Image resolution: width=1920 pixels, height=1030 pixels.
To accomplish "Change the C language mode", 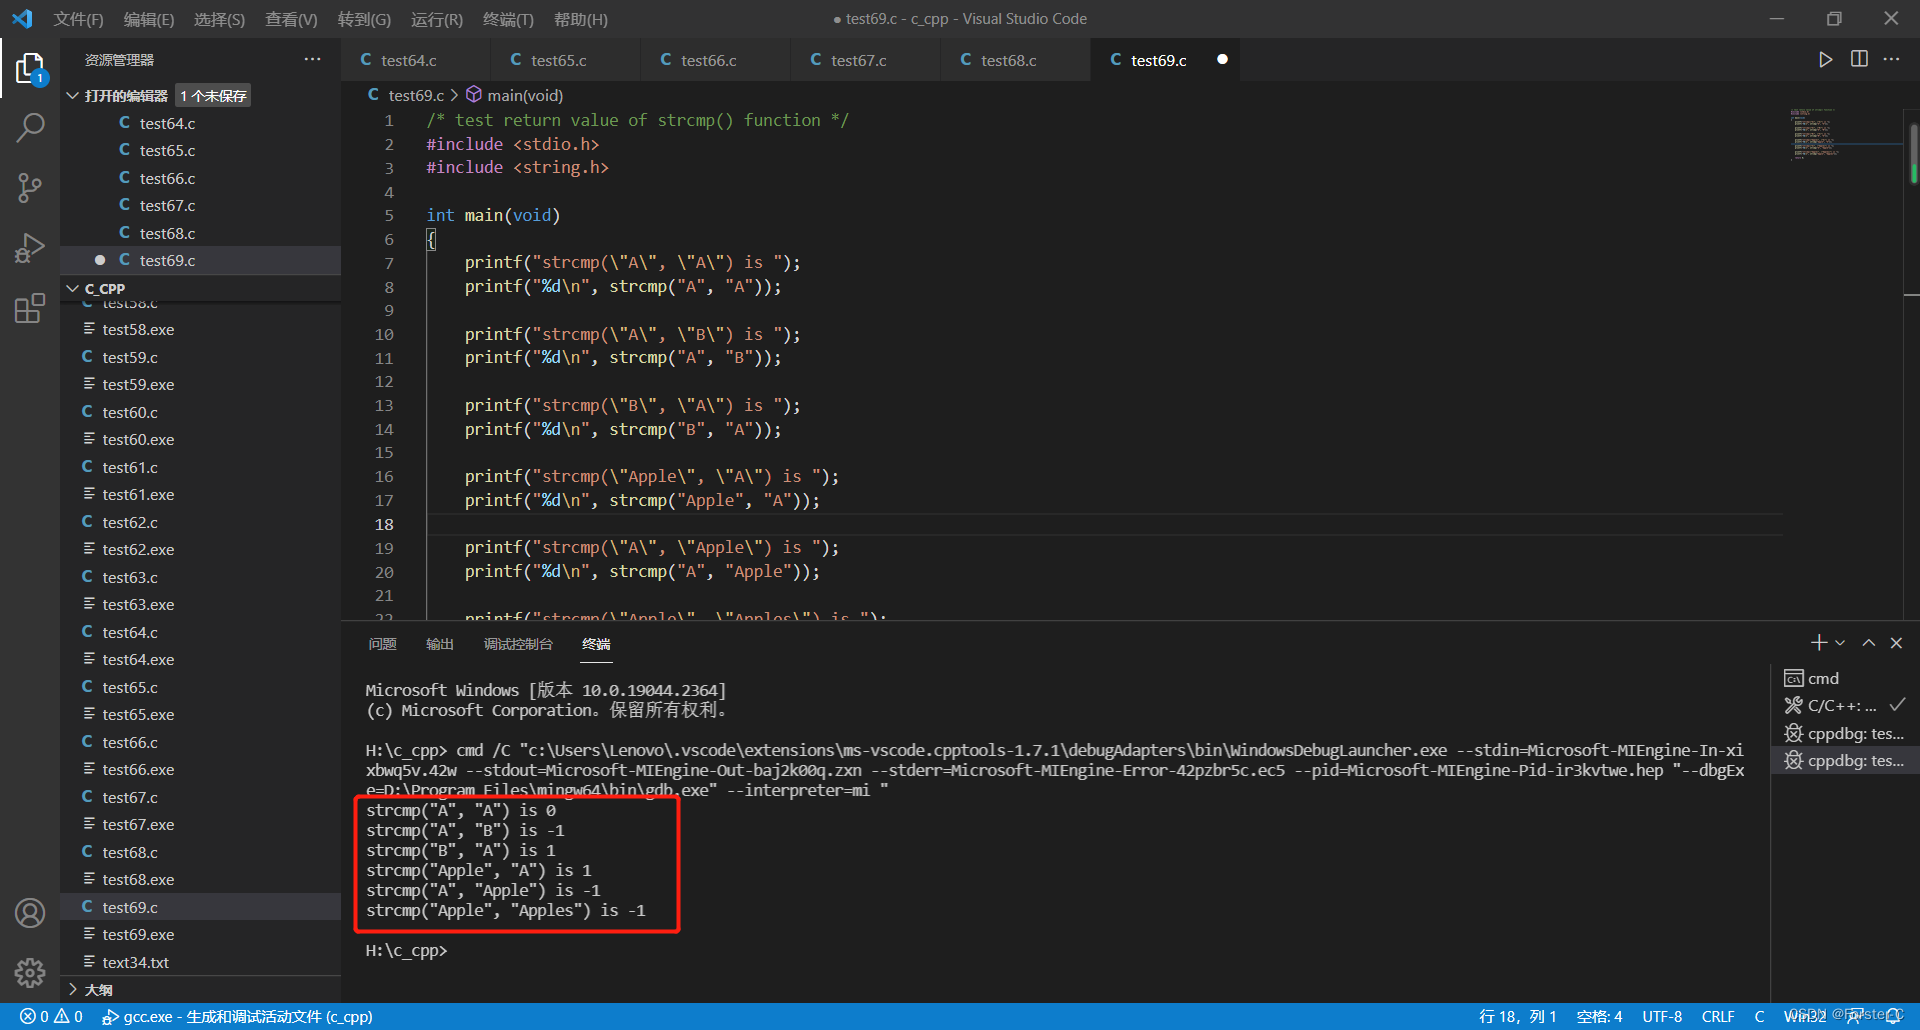I will click(1759, 1017).
